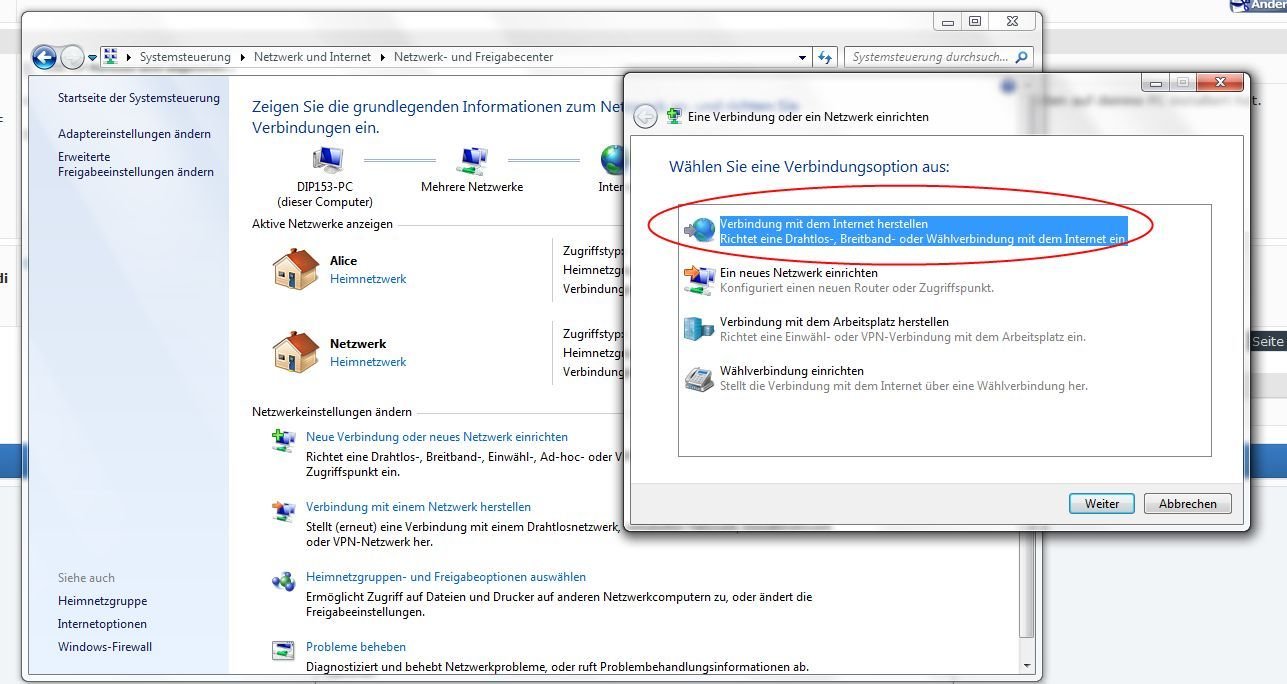Open the Heimnetzwerk link under Netzwerk
1287x684 pixels.
click(x=368, y=362)
